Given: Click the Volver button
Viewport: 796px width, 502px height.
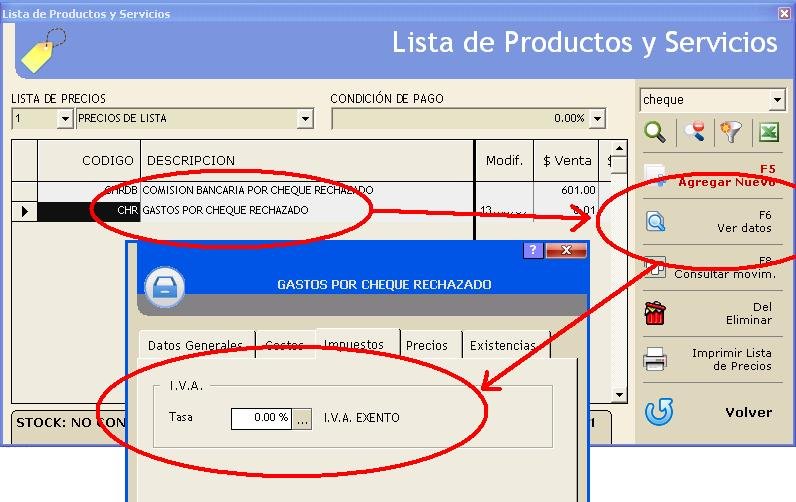Looking at the screenshot, I should point(715,412).
